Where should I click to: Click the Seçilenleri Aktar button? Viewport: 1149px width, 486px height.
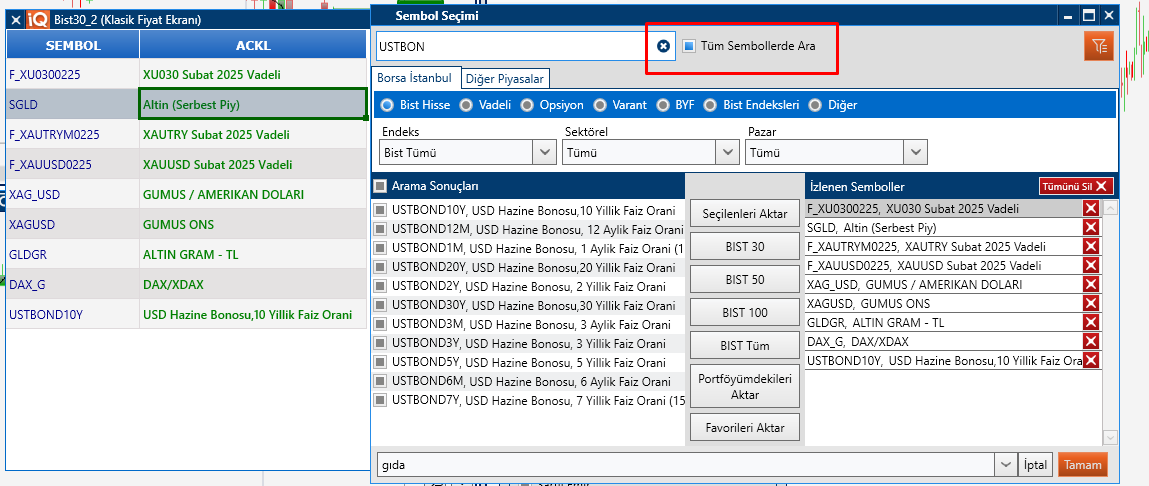(744, 214)
